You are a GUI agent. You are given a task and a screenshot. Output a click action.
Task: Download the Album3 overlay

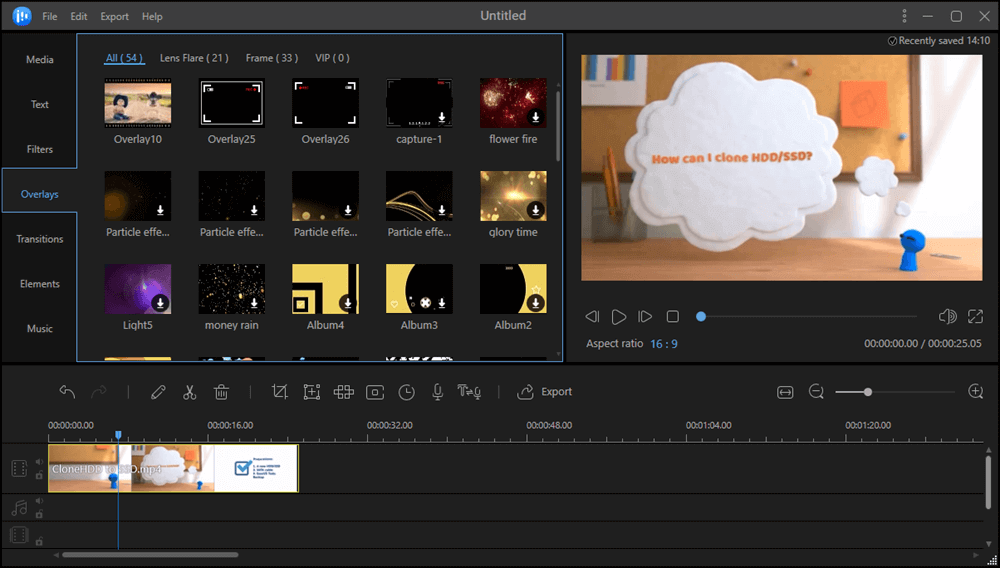coord(441,303)
